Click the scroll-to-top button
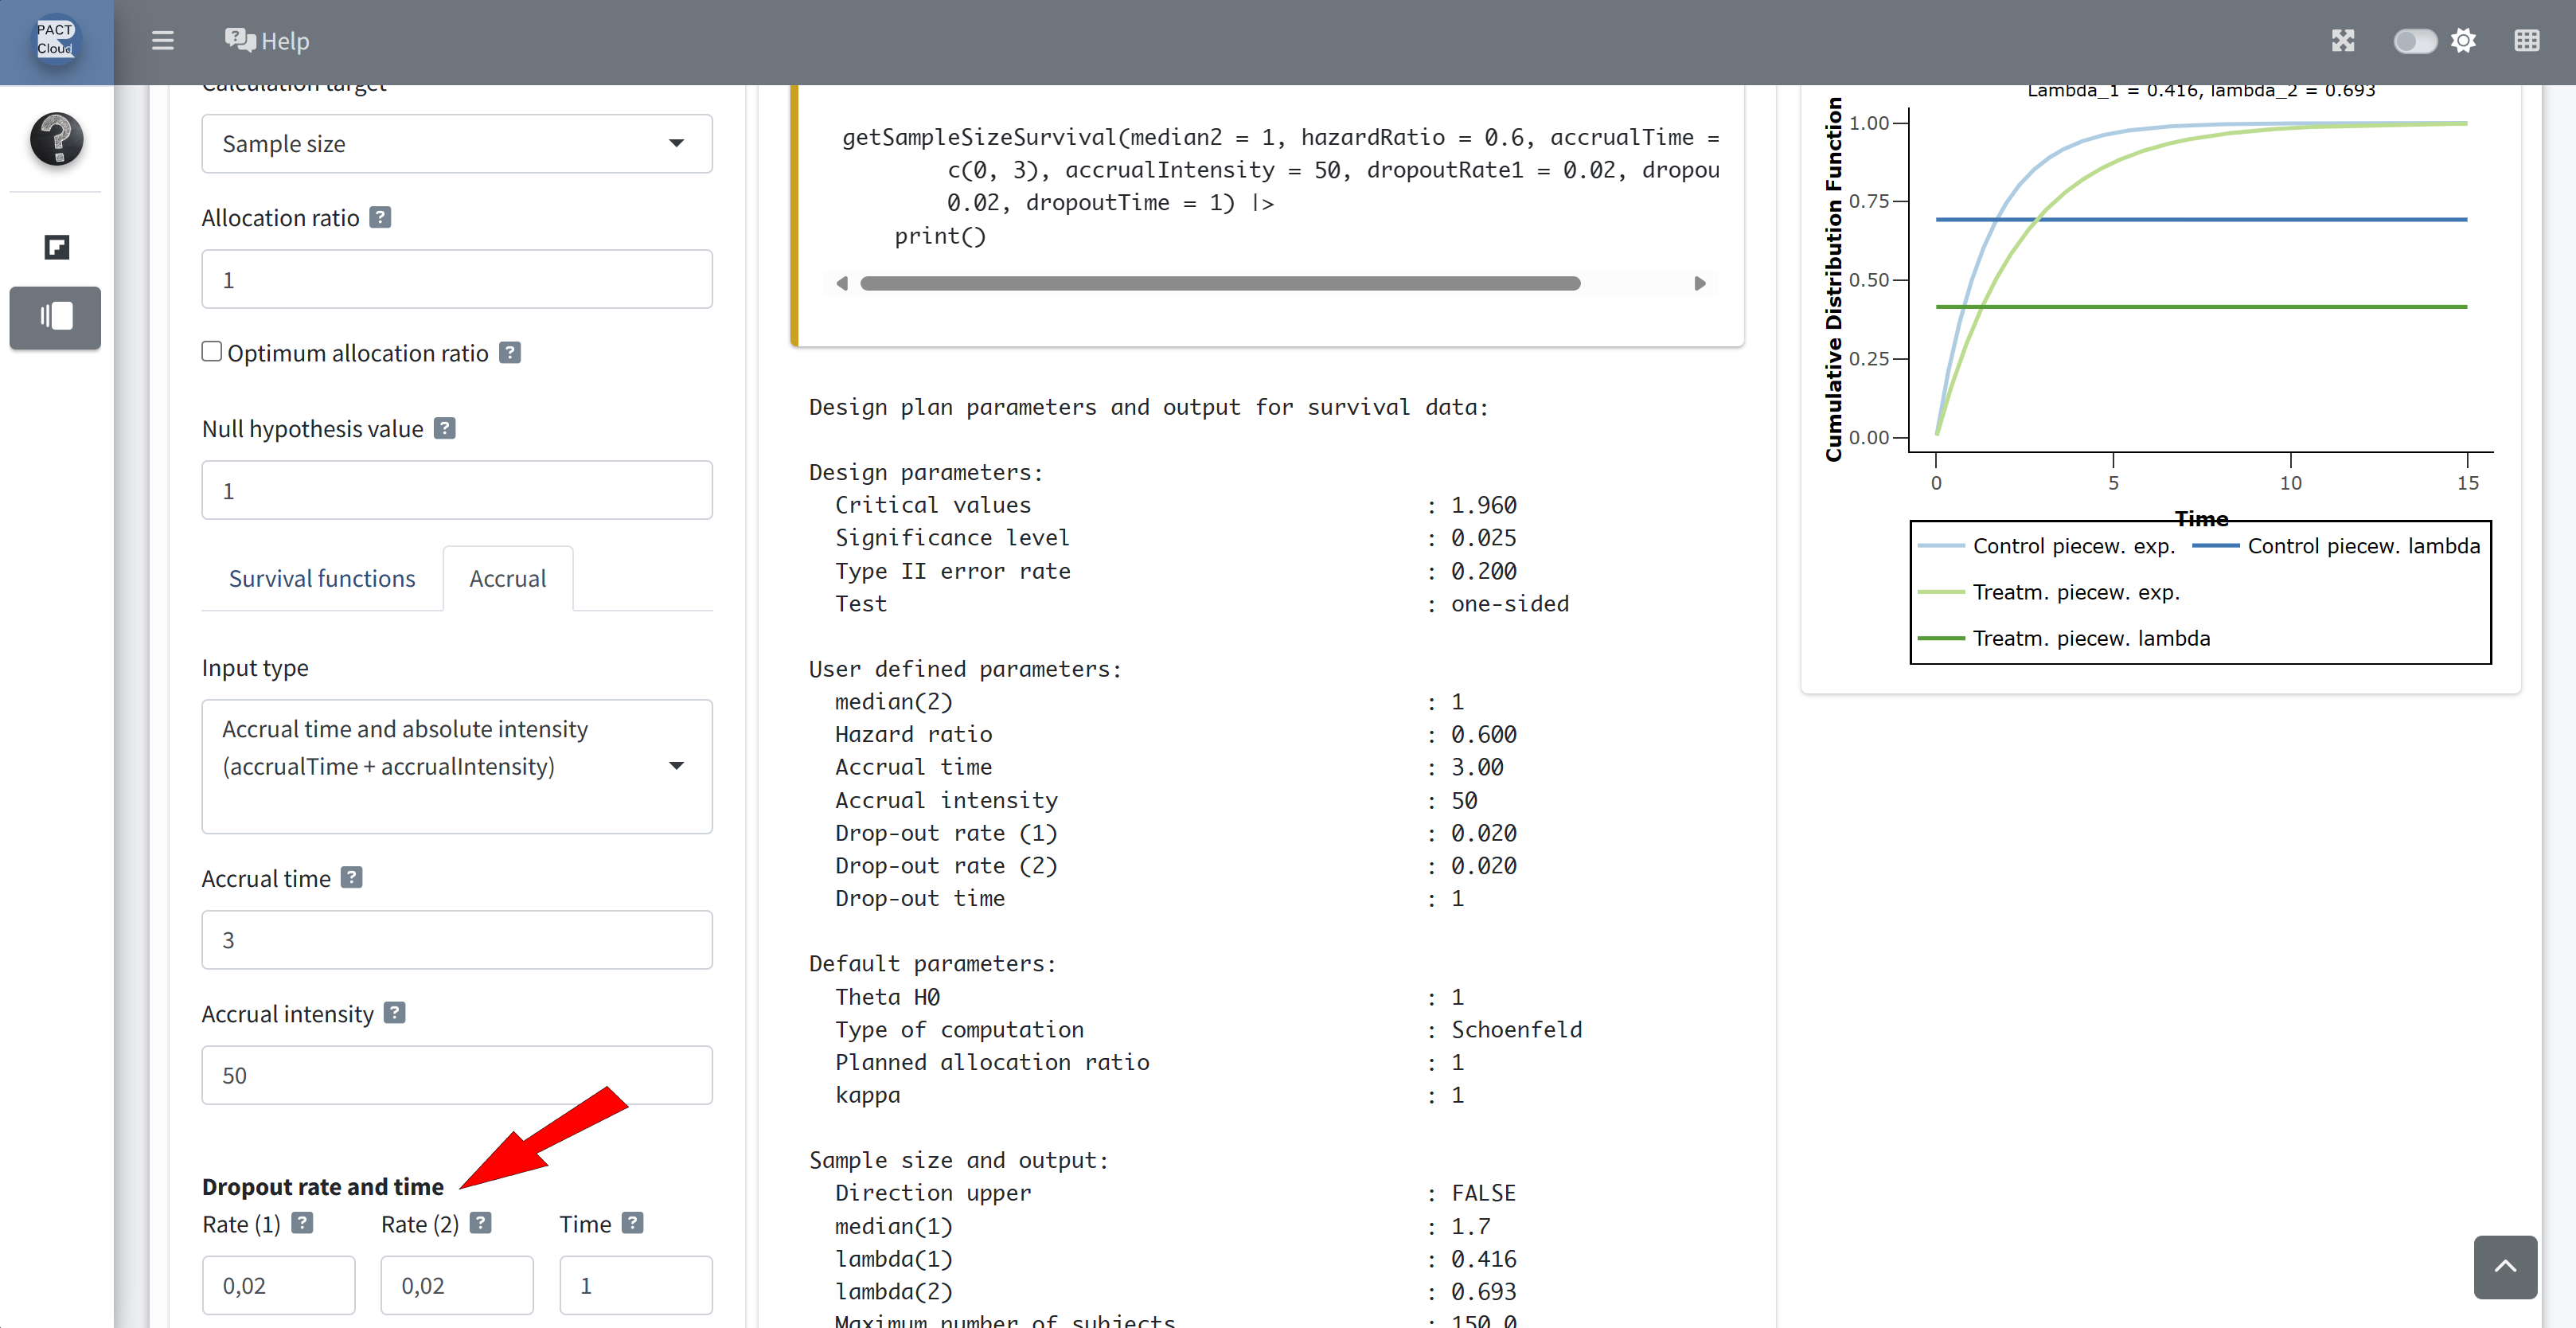2576x1328 pixels. coord(2504,1266)
